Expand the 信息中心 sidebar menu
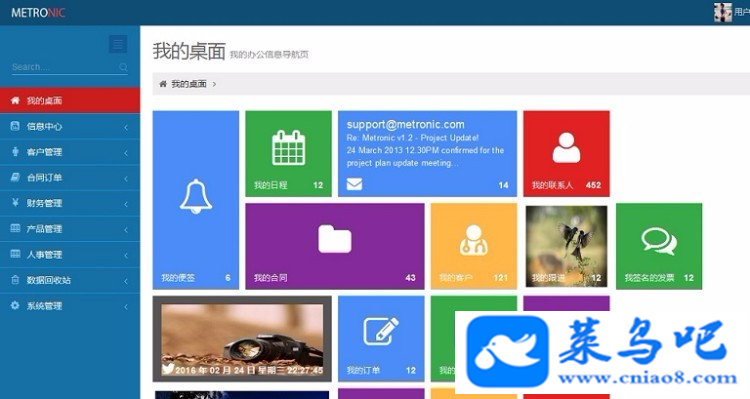Image resolution: width=750 pixels, height=399 pixels. (x=70, y=126)
